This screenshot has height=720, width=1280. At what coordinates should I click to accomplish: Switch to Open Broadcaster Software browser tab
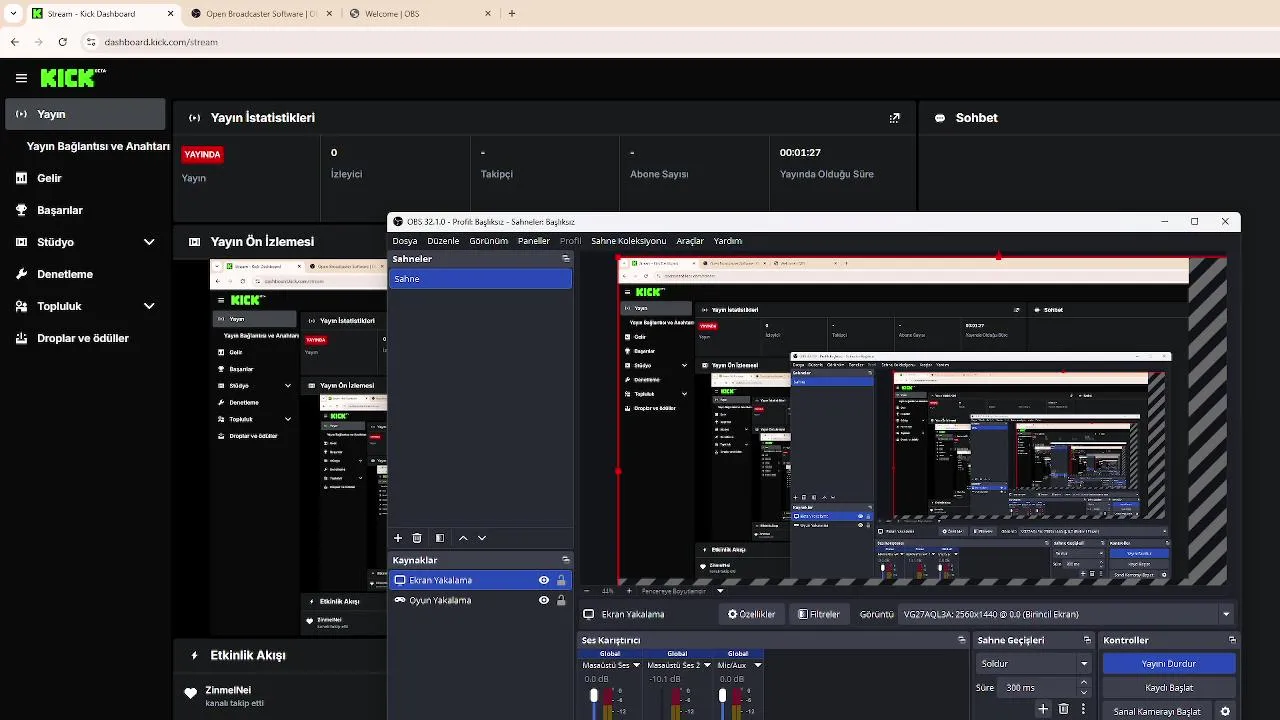[x=262, y=14]
